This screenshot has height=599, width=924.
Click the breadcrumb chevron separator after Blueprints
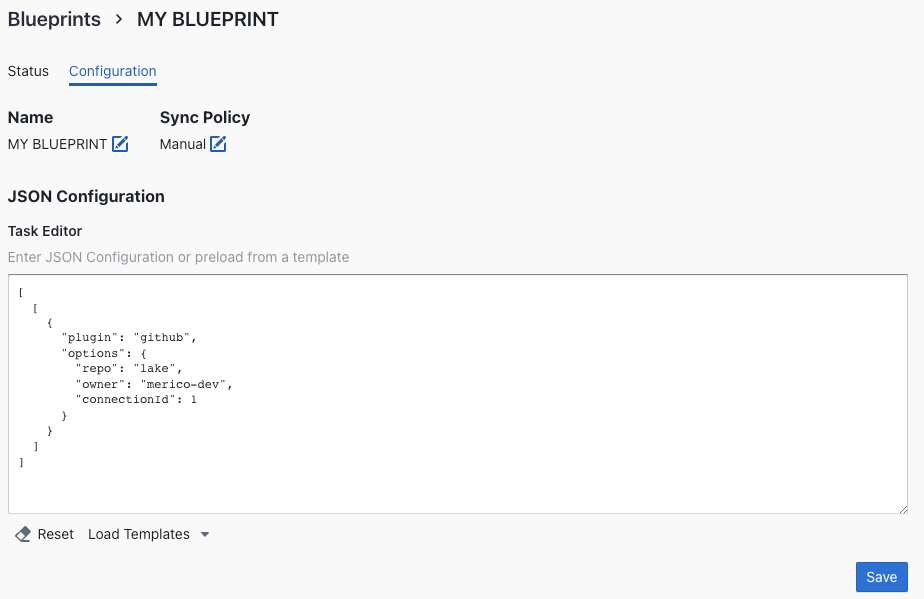pos(118,19)
